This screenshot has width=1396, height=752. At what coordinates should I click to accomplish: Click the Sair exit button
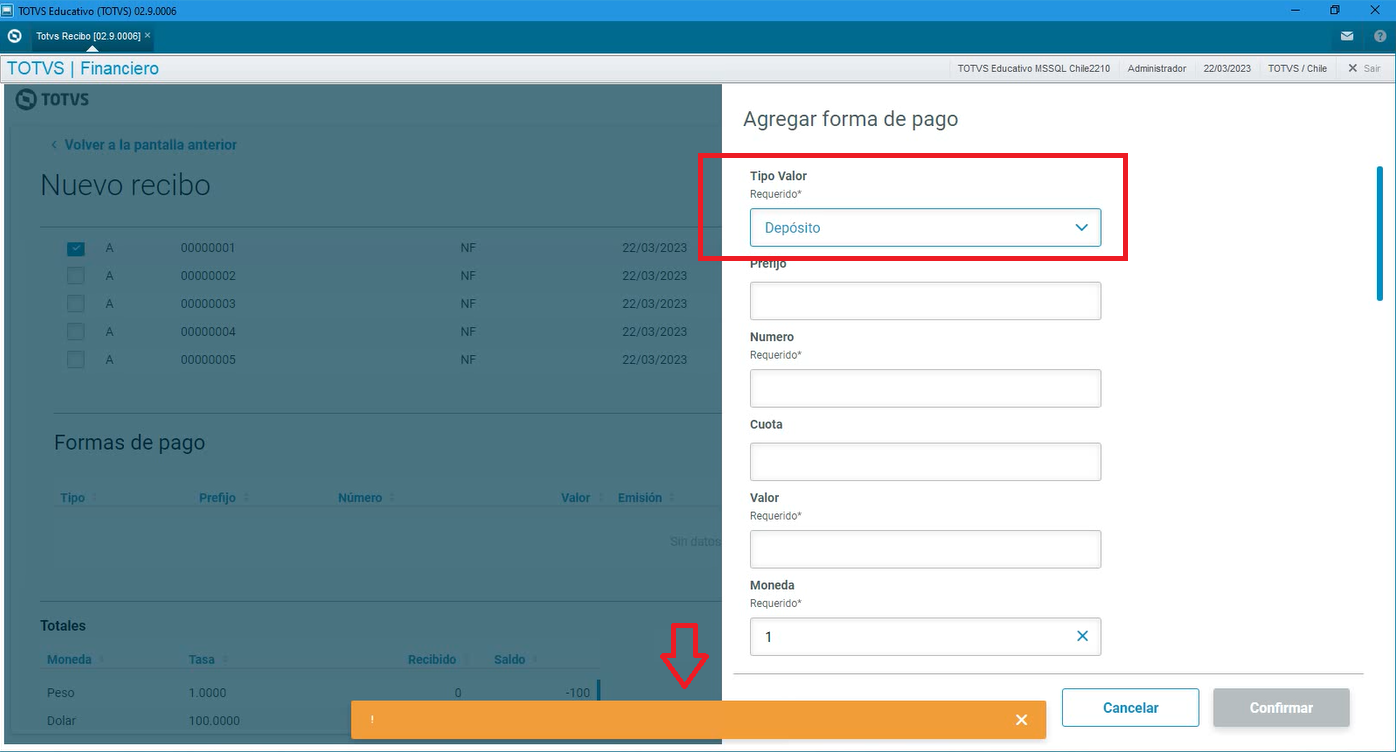coord(1364,69)
